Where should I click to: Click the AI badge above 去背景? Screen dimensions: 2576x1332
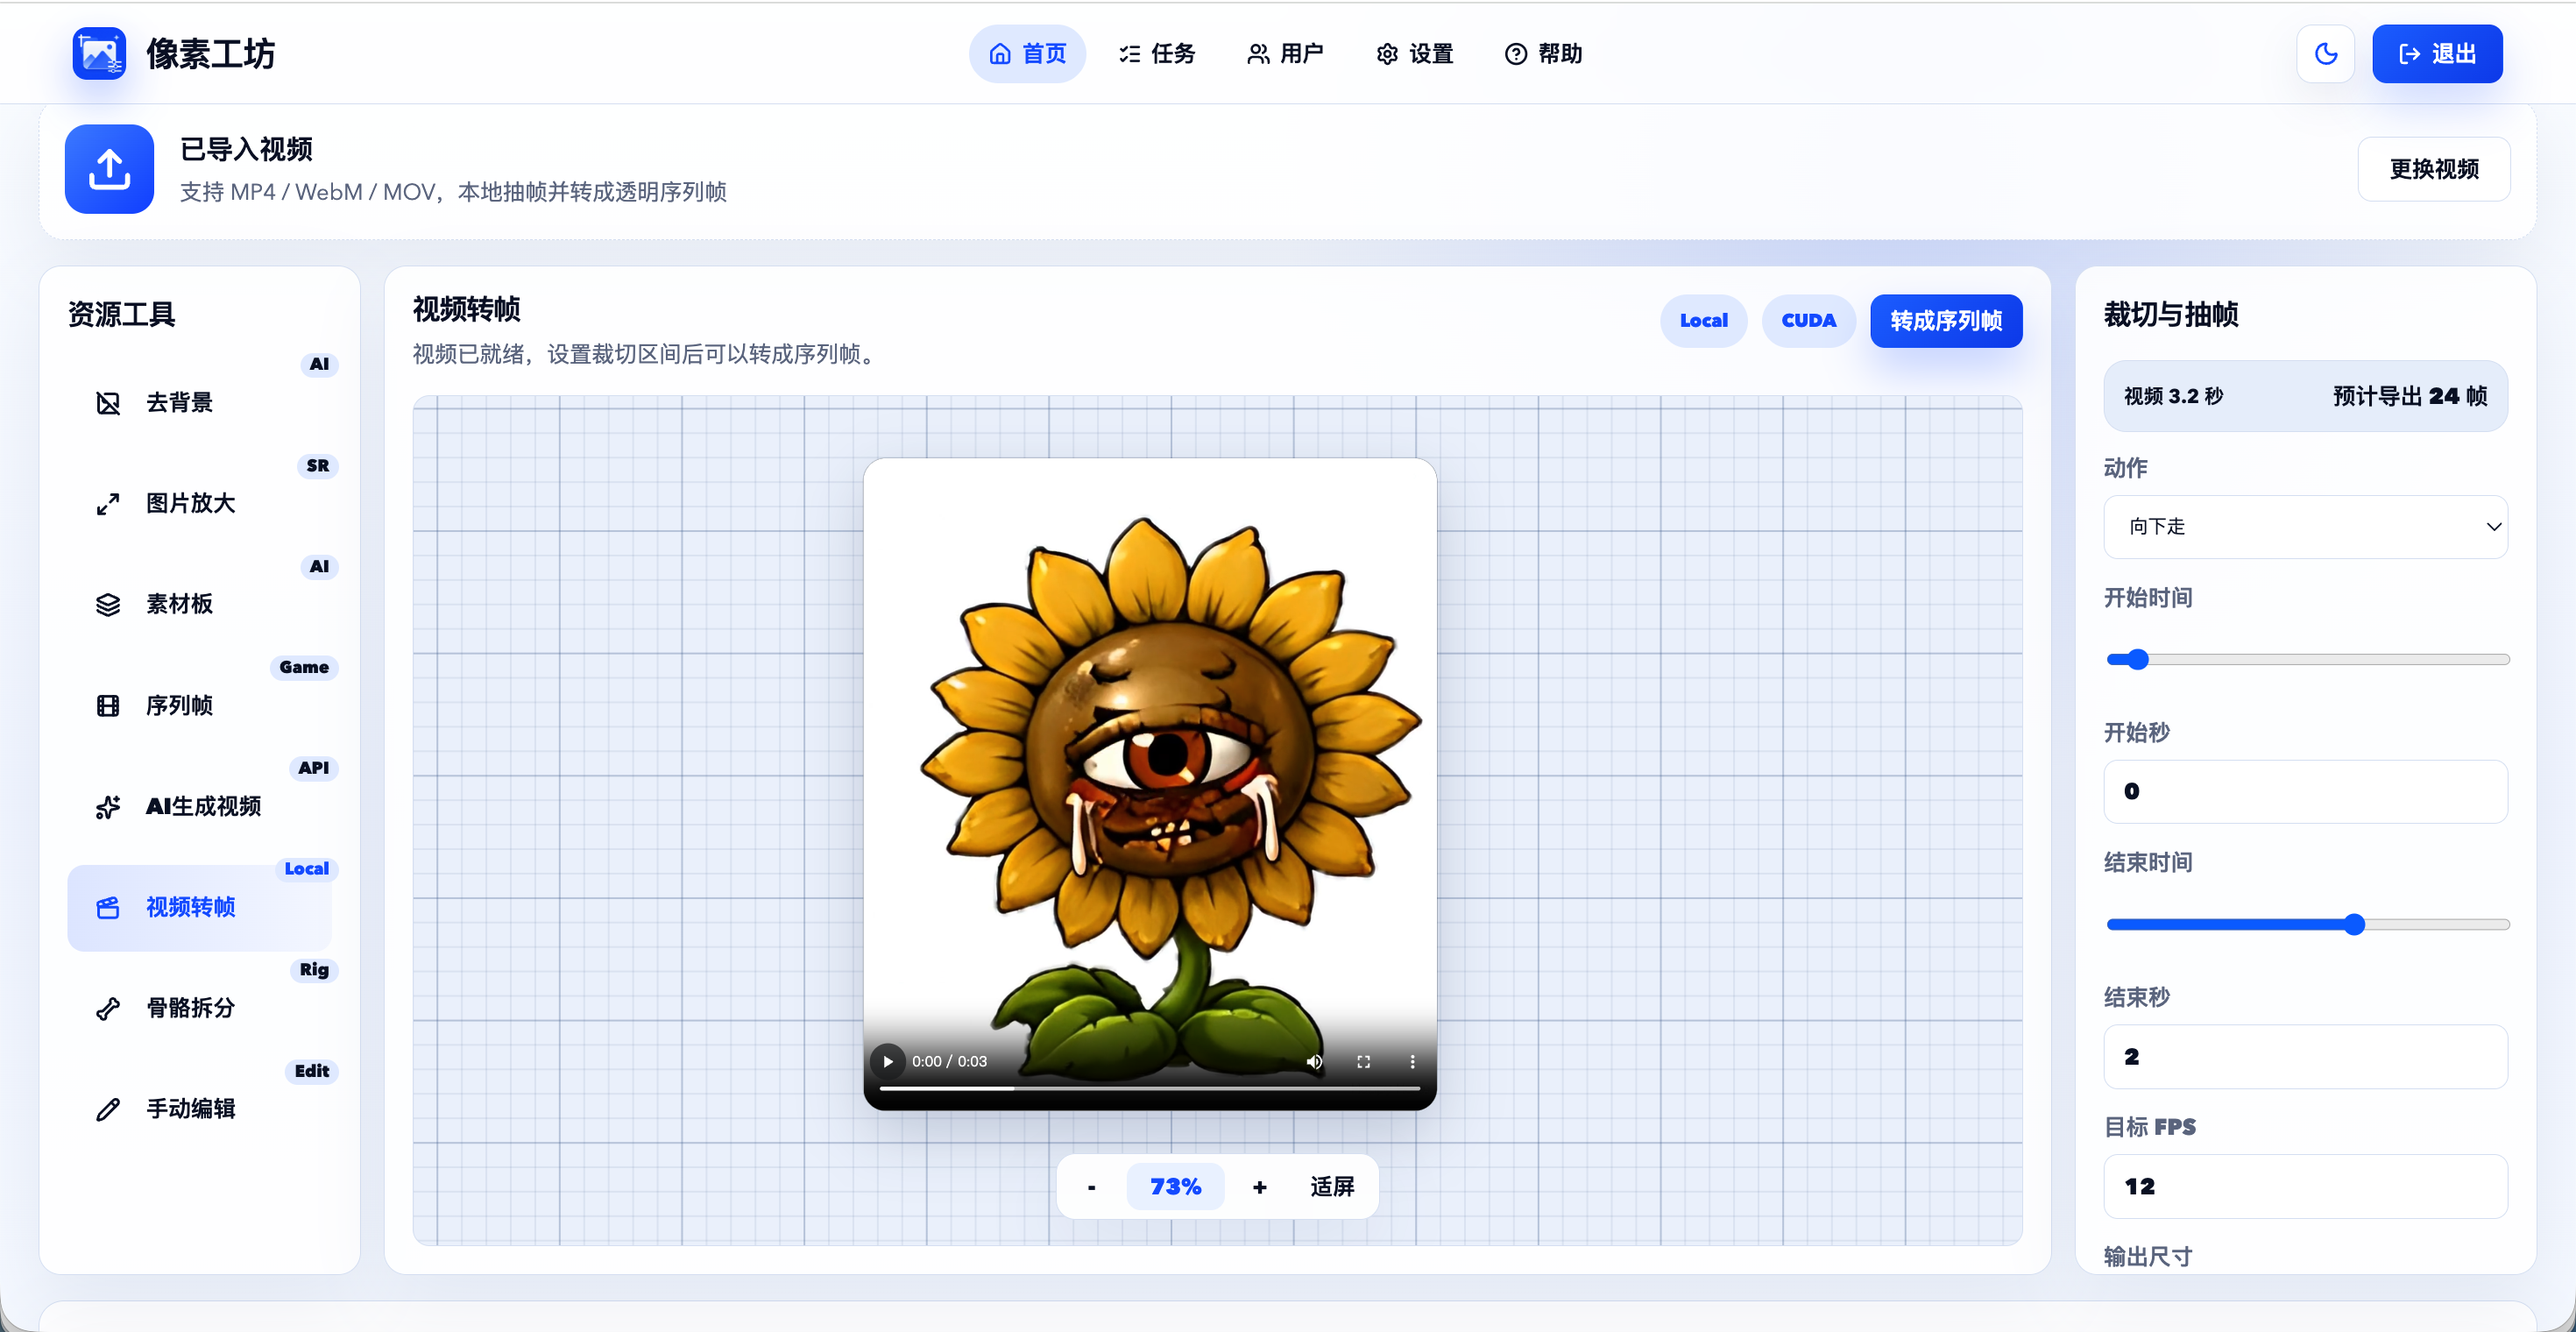(319, 364)
